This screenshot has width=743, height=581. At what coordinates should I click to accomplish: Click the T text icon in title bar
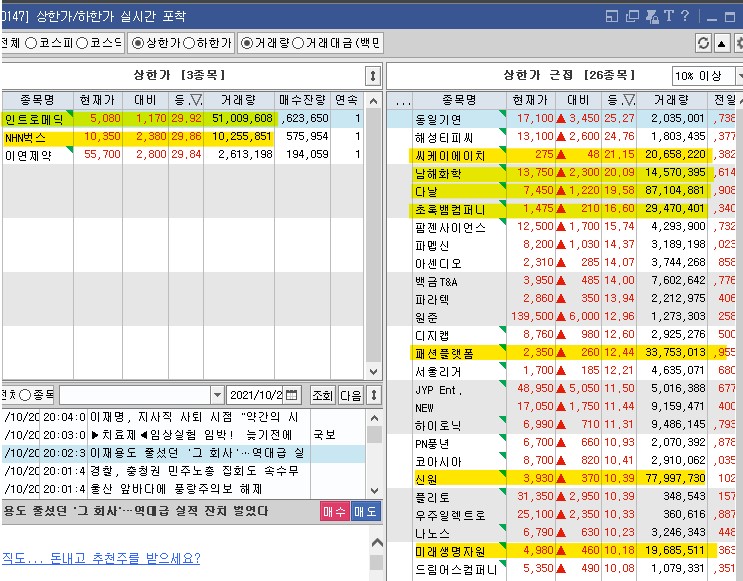669,16
